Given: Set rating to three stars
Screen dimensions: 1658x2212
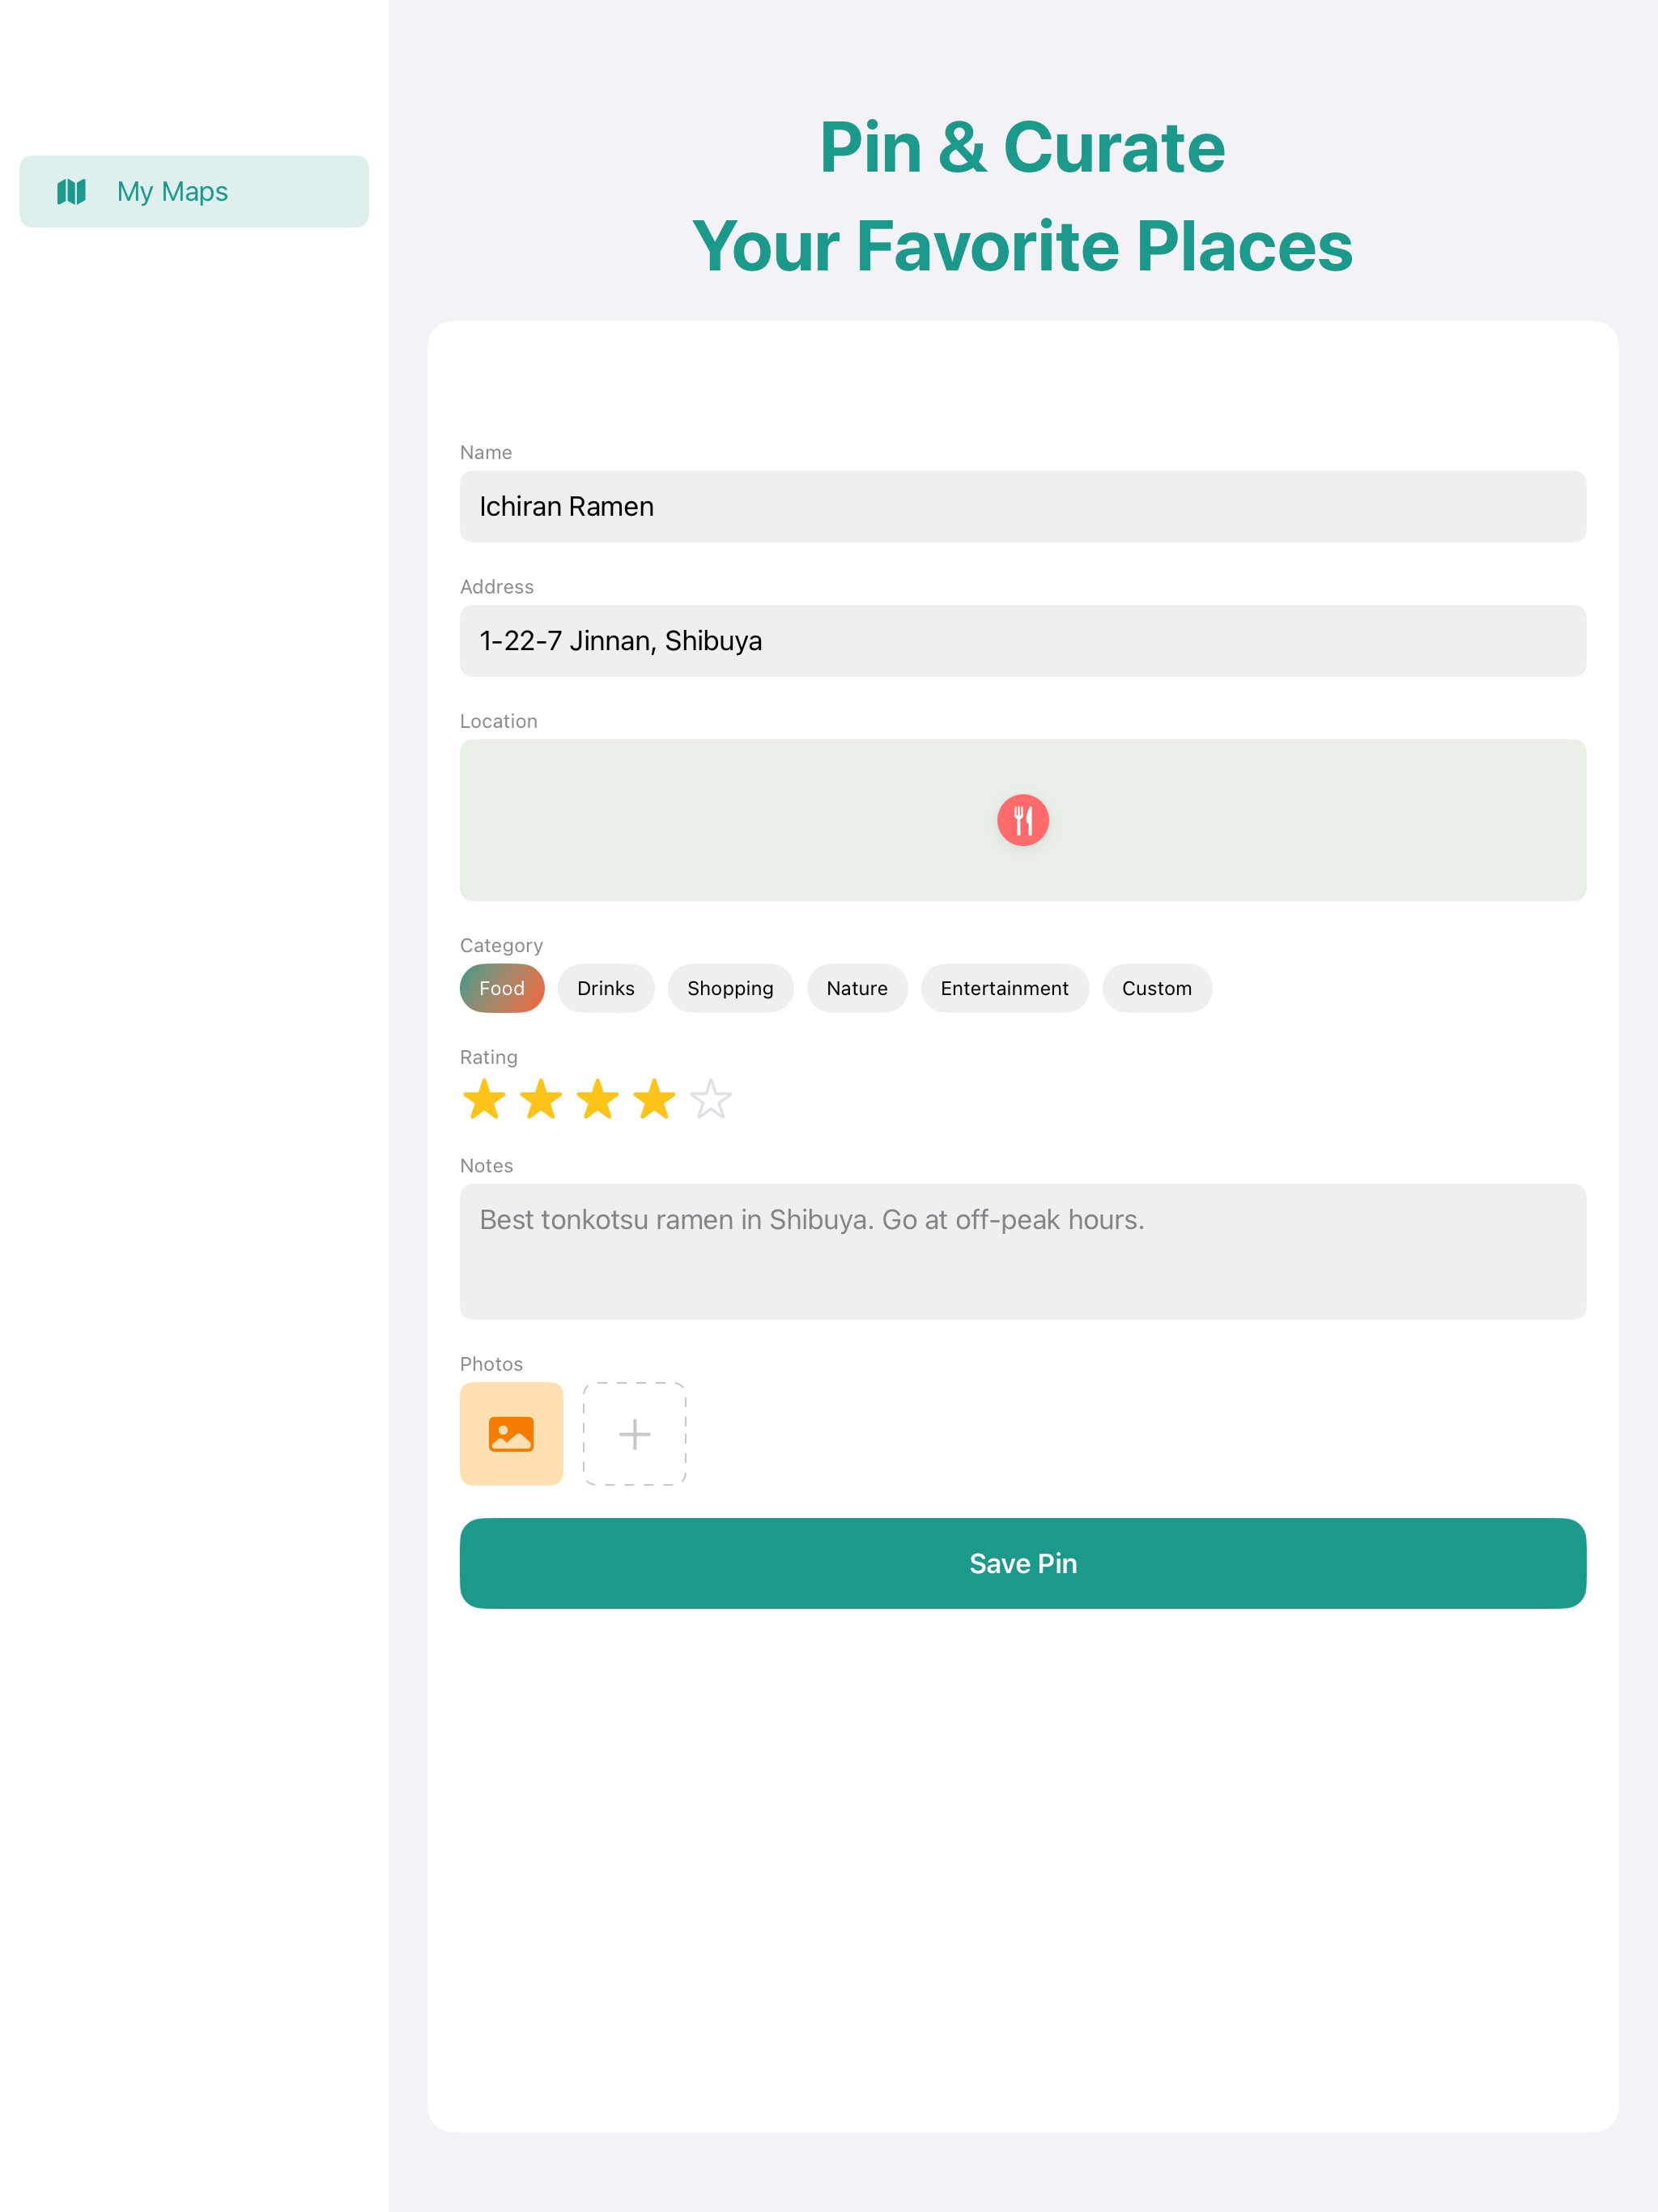Looking at the screenshot, I should coord(598,1099).
